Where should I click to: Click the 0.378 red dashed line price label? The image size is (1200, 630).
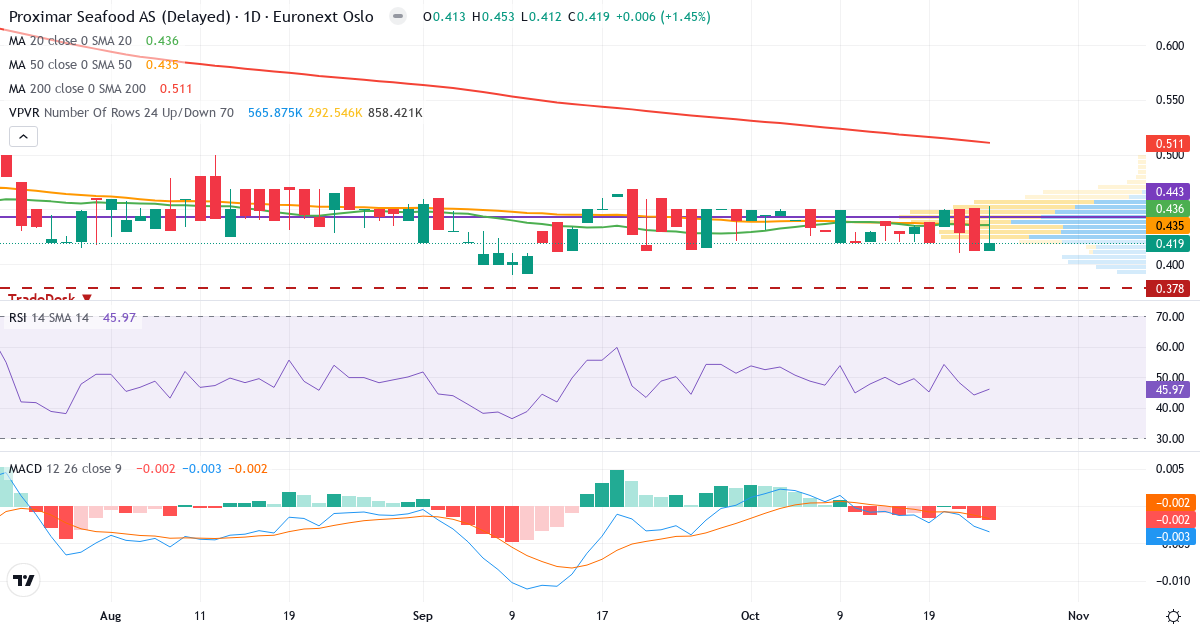point(1168,288)
